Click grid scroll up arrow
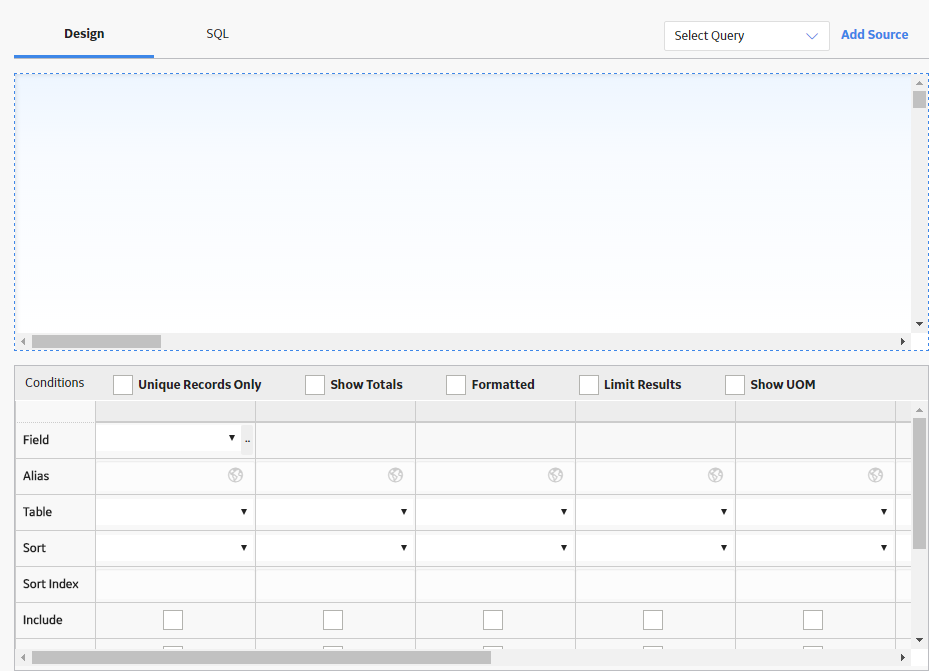 tap(919, 410)
